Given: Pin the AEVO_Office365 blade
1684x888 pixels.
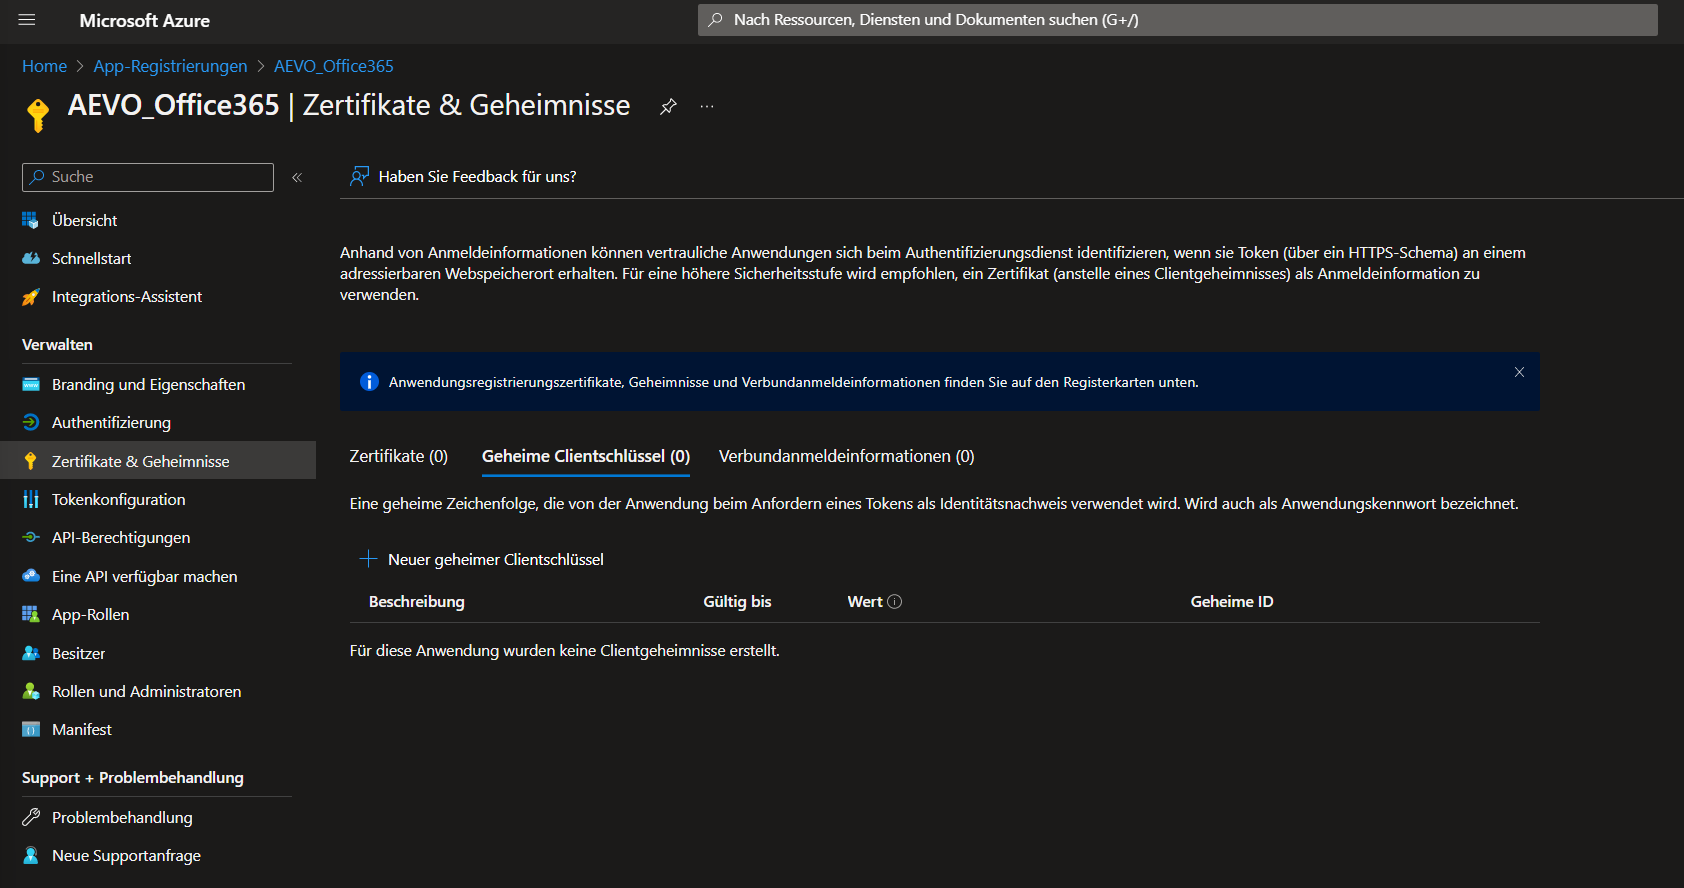Looking at the screenshot, I should (668, 106).
